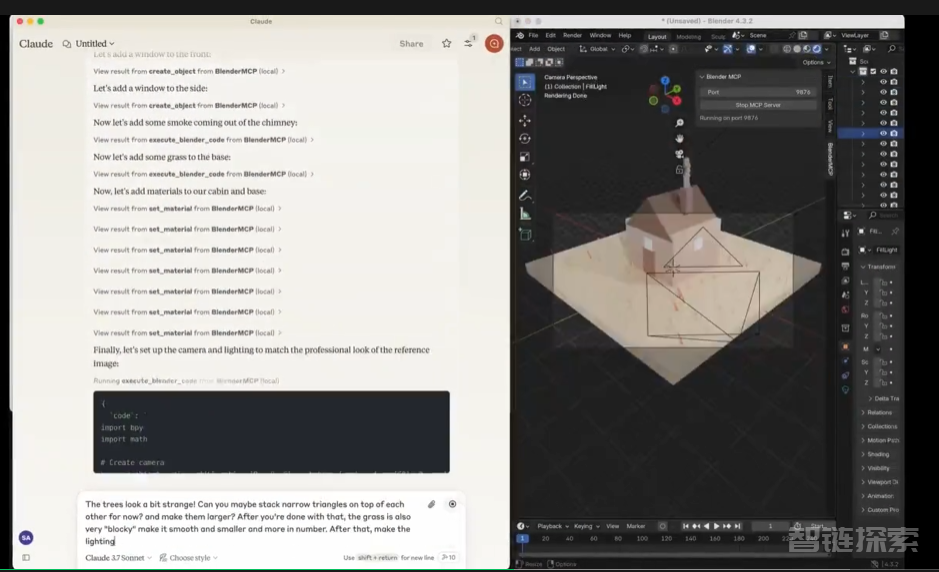Open the Keying dropdown in timeline
The width and height of the screenshot is (939, 572).
pyautogui.click(x=586, y=526)
